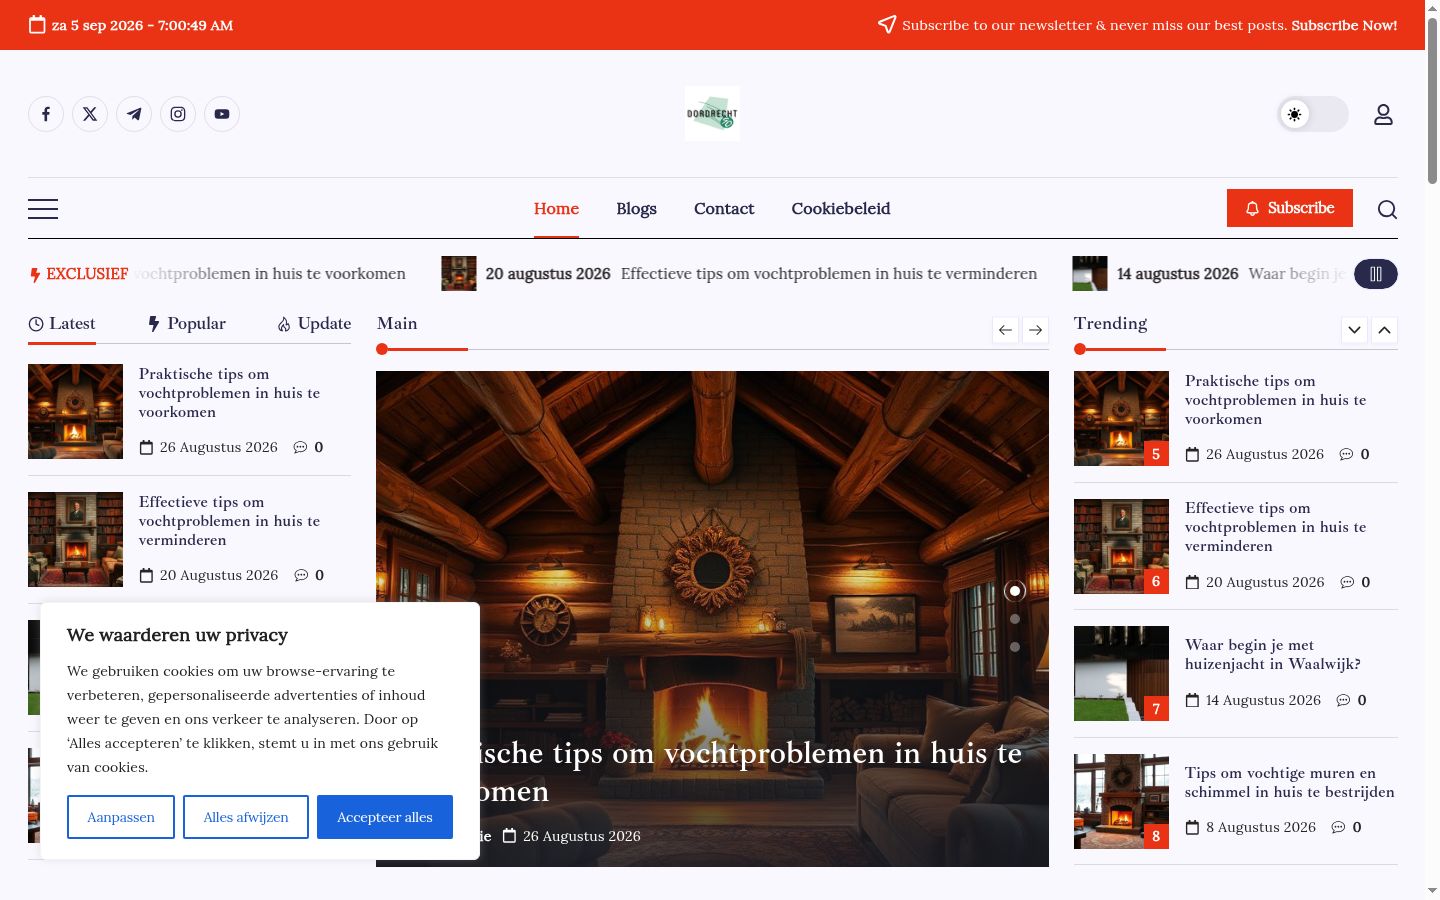Click Alles afwijzen in cookie banner
This screenshot has height=900, width=1440.
[x=246, y=817]
